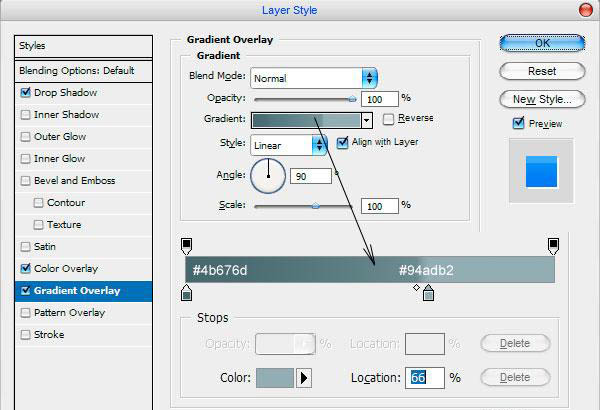The image size is (600, 410).
Task: Select the Color Overlay style row
Action: click(x=83, y=268)
